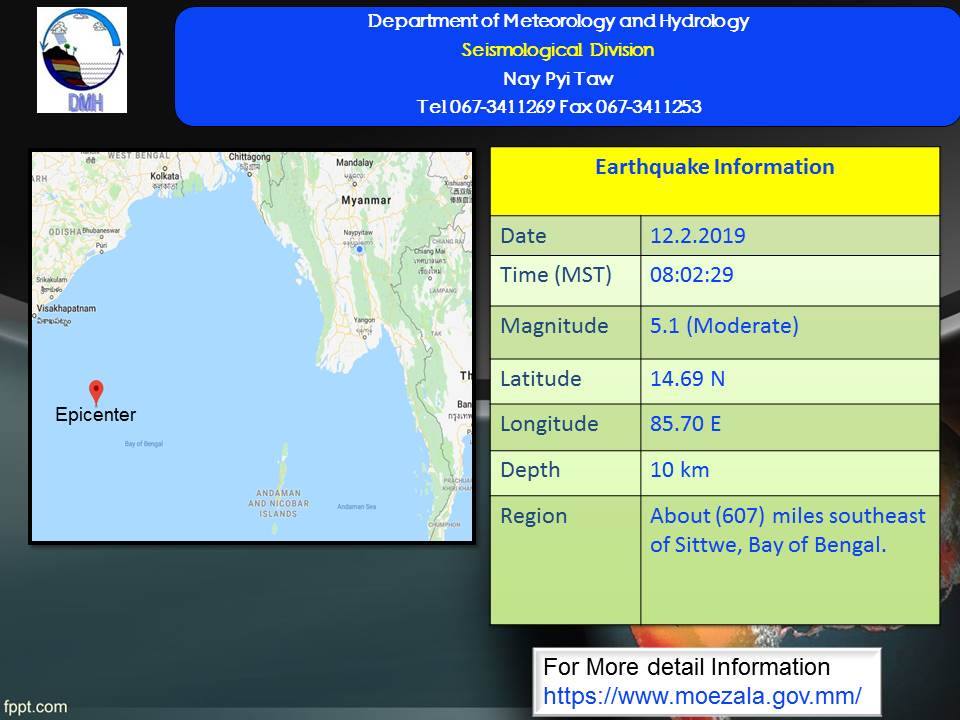Select the yellow Seismological Division heading
This screenshot has height=720, width=960.
coord(558,50)
